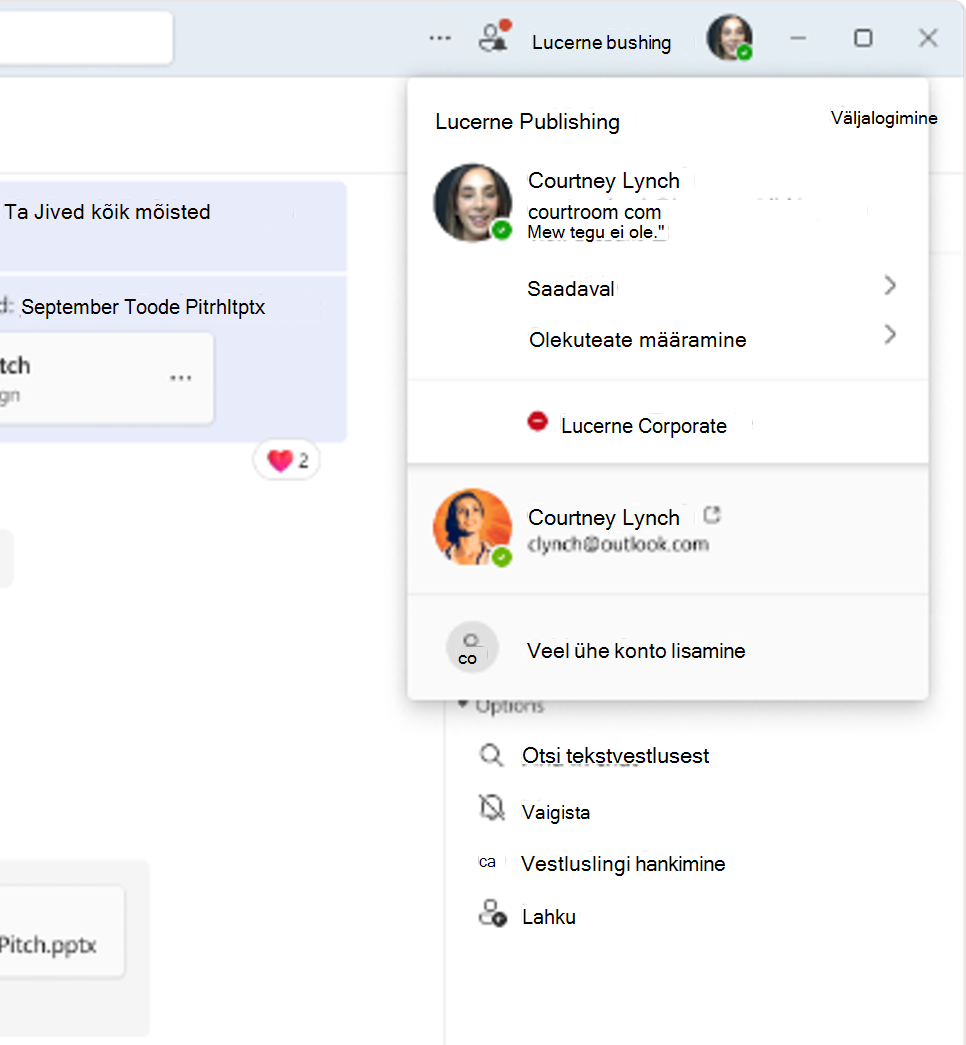Click the link icon beside Vestluslingi hankimine
This screenshot has height=1045, width=966.
(x=487, y=862)
